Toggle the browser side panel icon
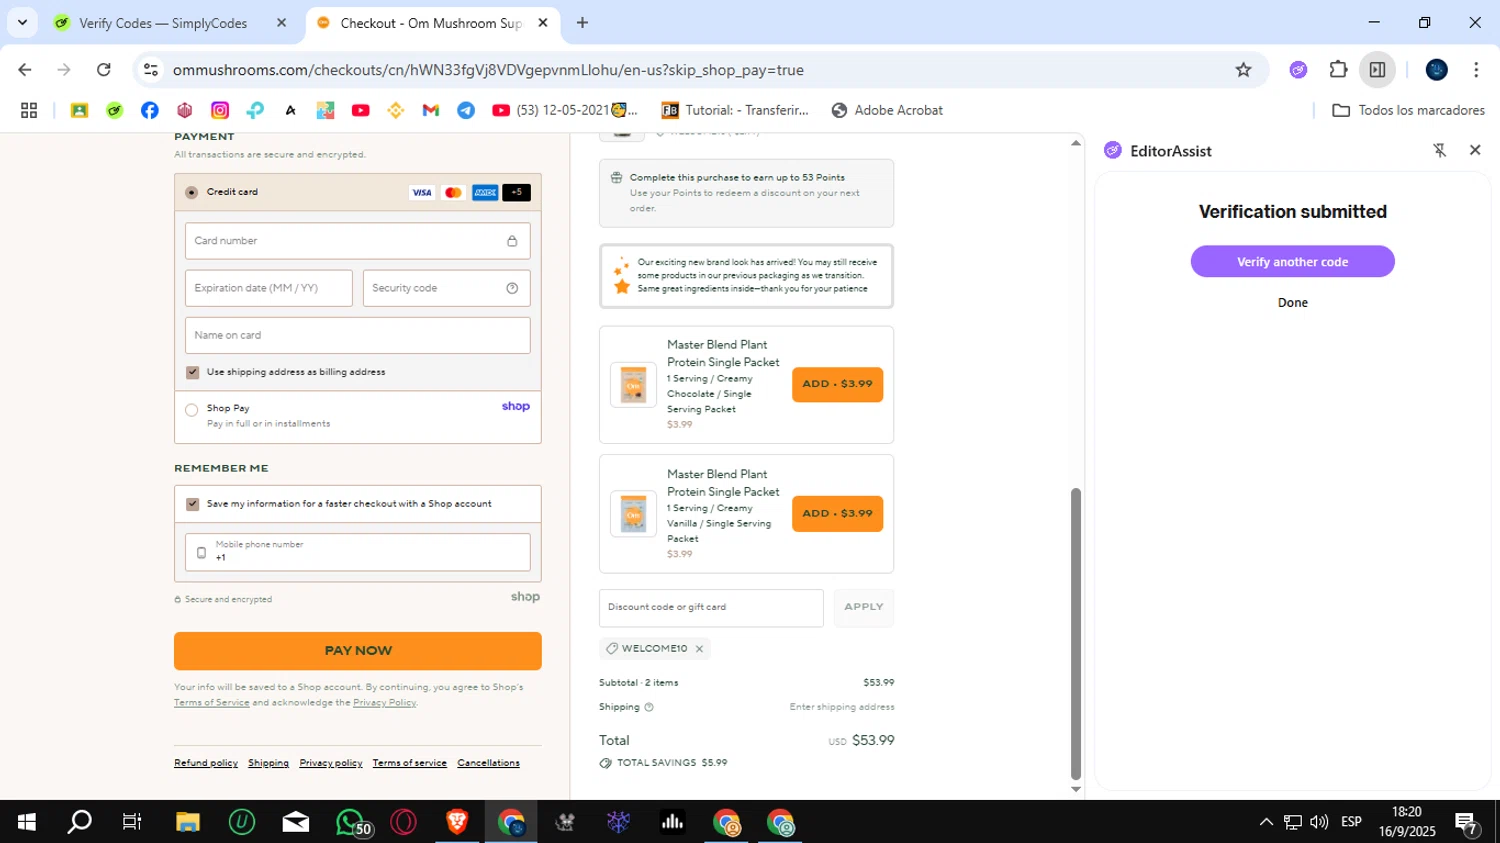Image resolution: width=1500 pixels, height=843 pixels. point(1377,70)
